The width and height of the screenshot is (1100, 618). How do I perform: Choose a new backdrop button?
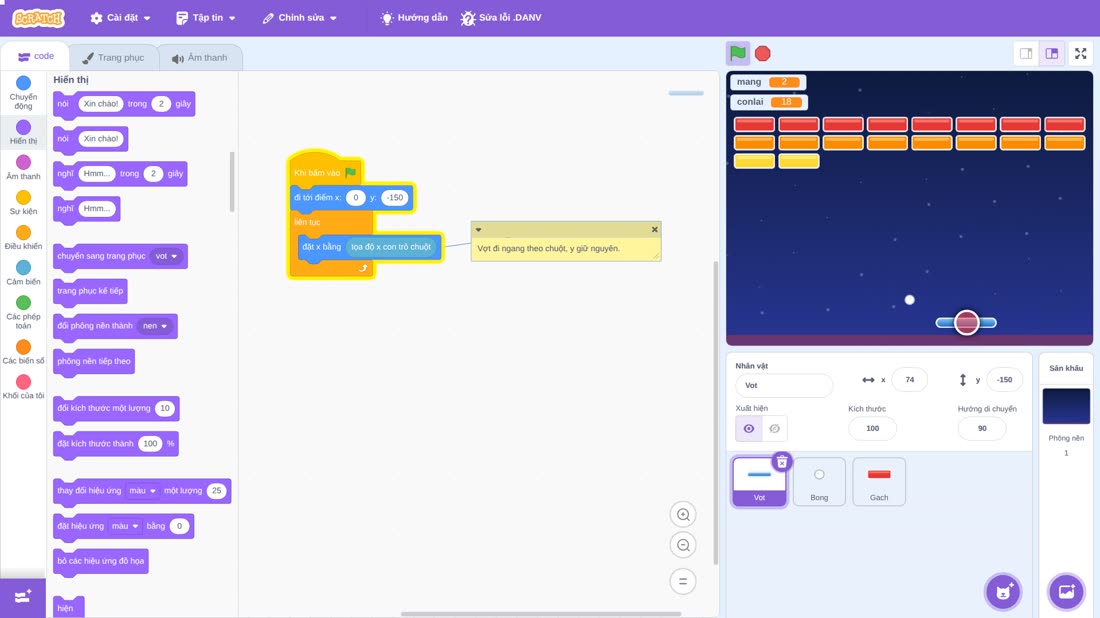[x=1066, y=591]
